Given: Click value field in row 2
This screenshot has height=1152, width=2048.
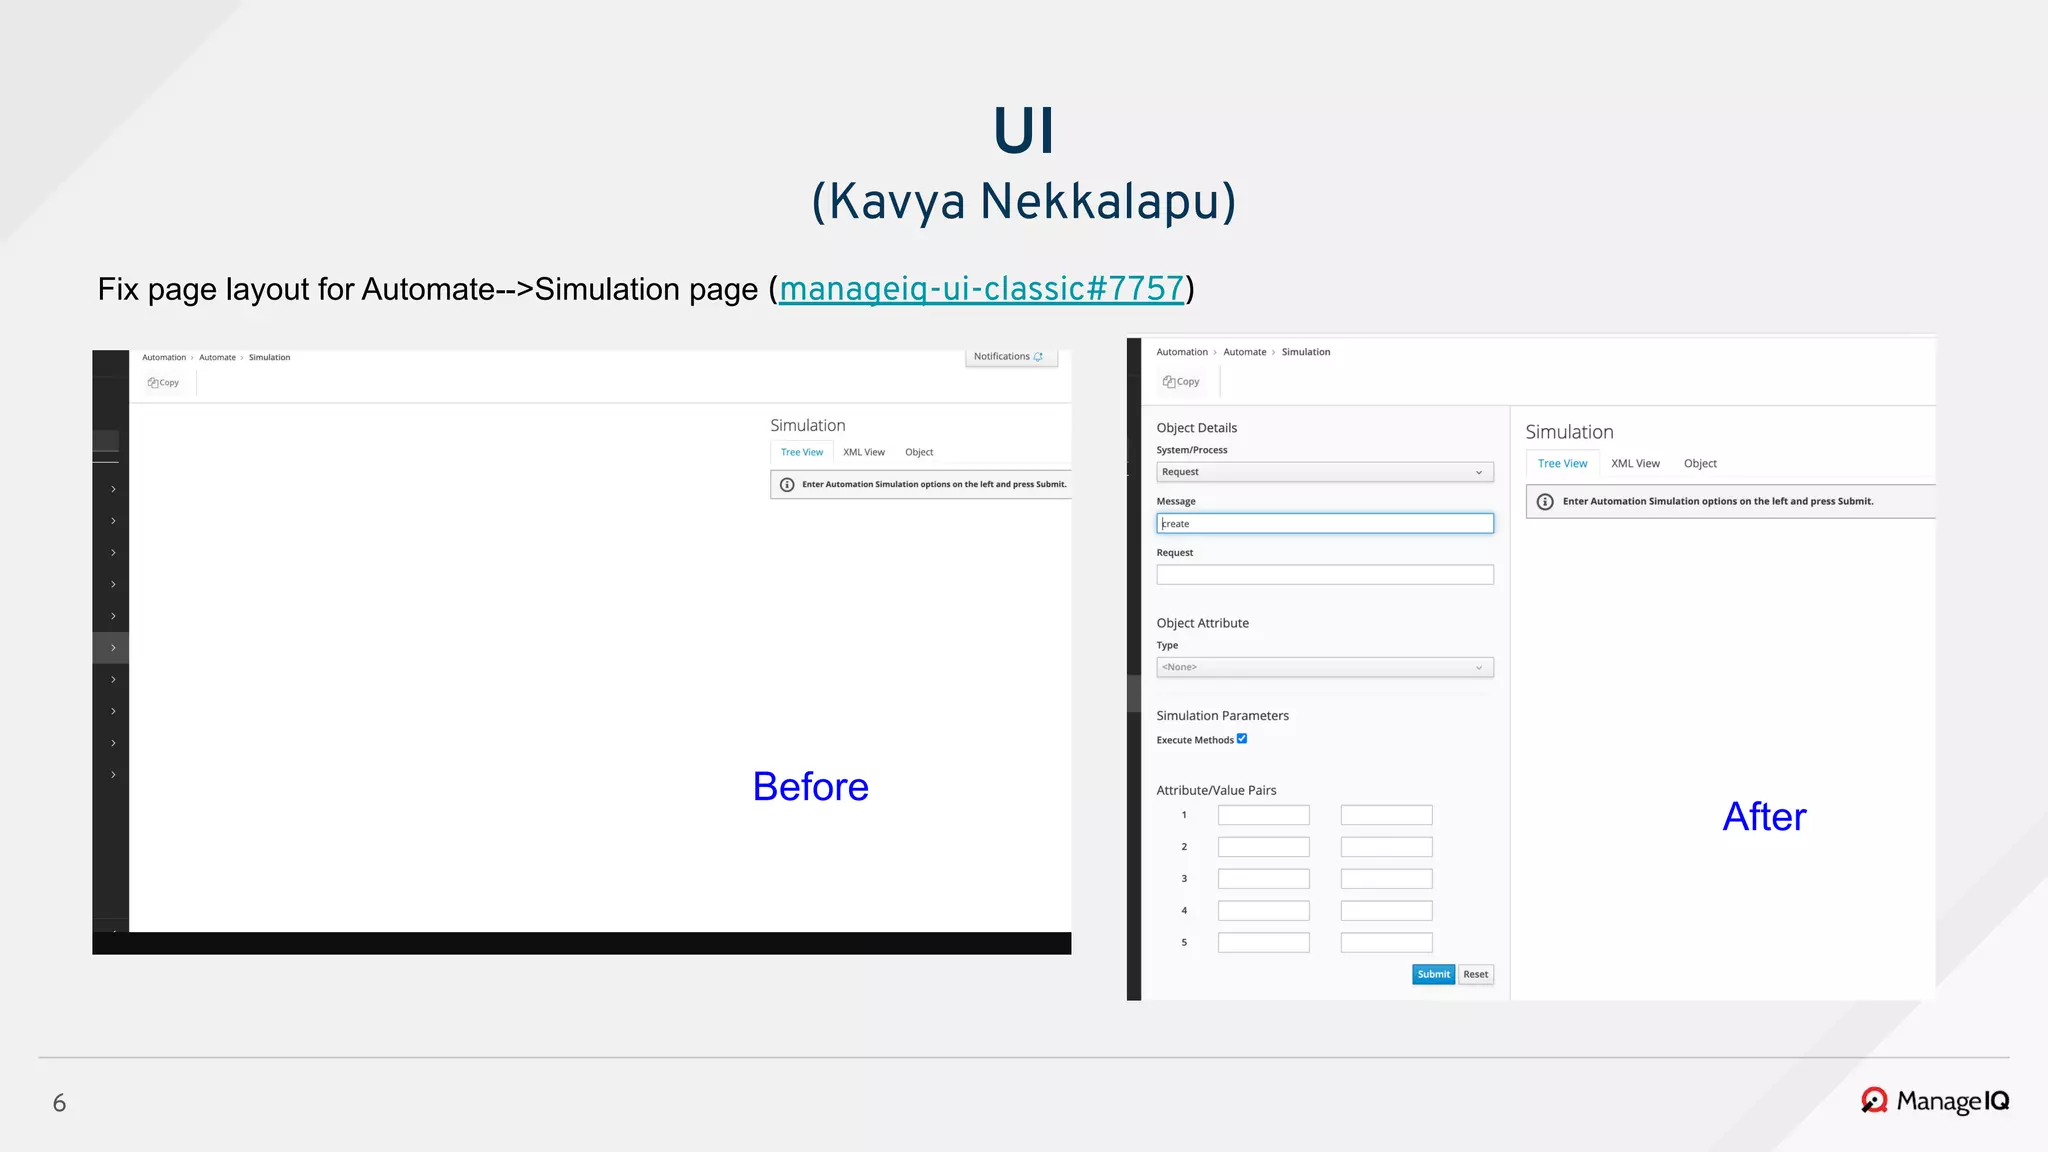Looking at the screenshot, I should pyautogui.click(x=1387, y=848).
